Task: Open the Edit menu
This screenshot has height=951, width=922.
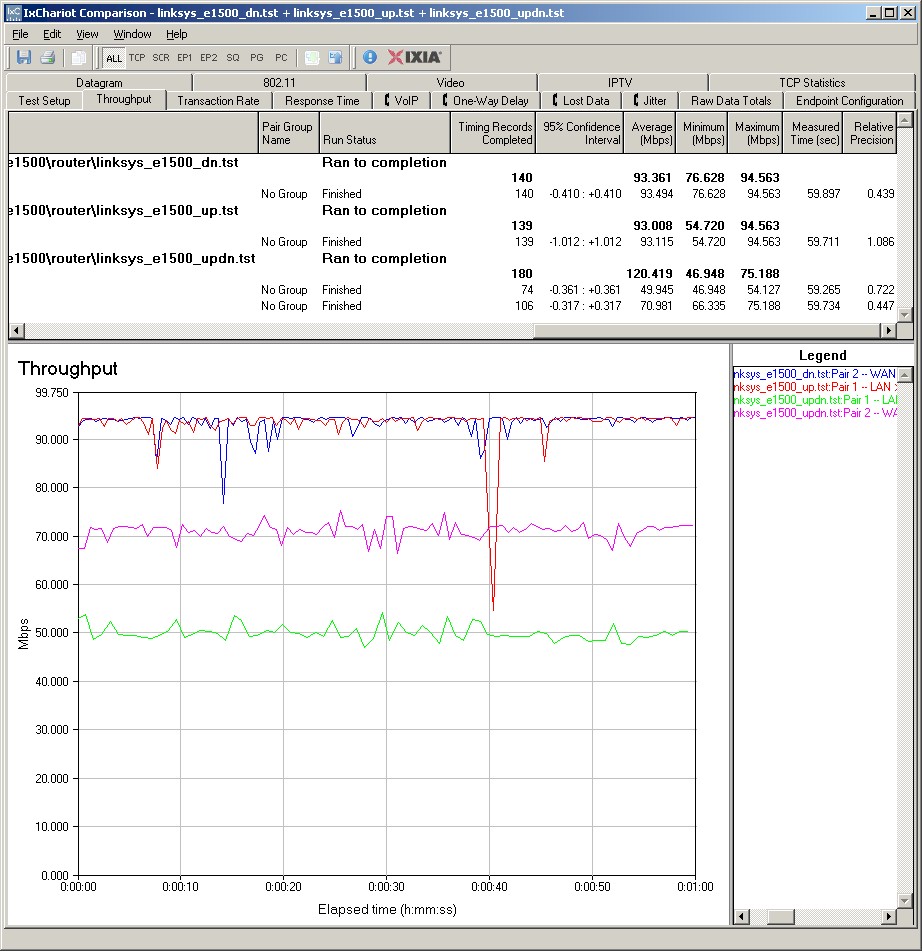Action: point(52,34)
